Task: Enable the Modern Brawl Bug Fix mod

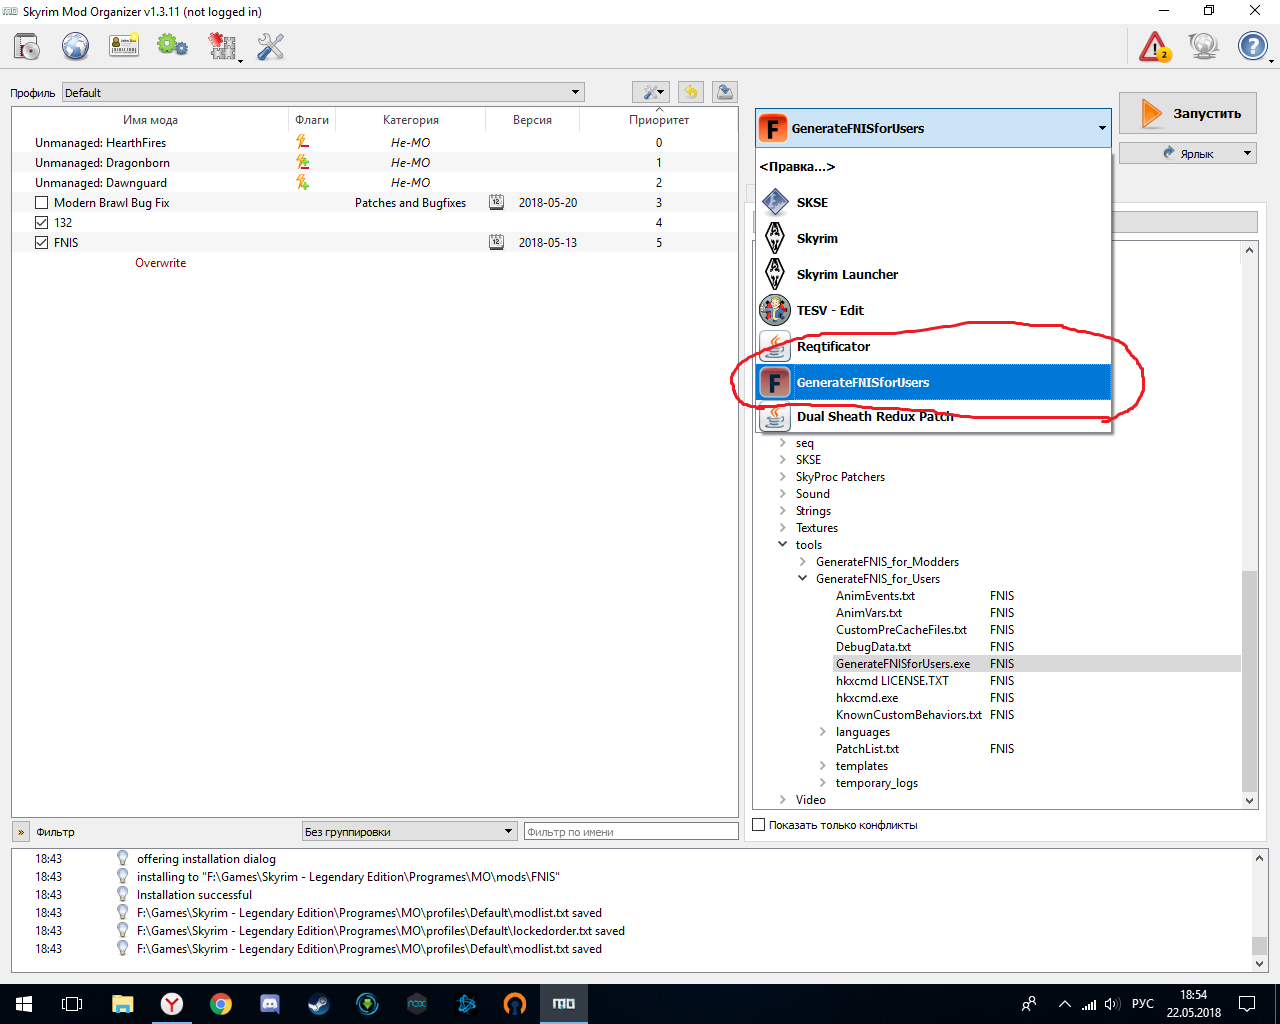Action: tap(41, 203)
